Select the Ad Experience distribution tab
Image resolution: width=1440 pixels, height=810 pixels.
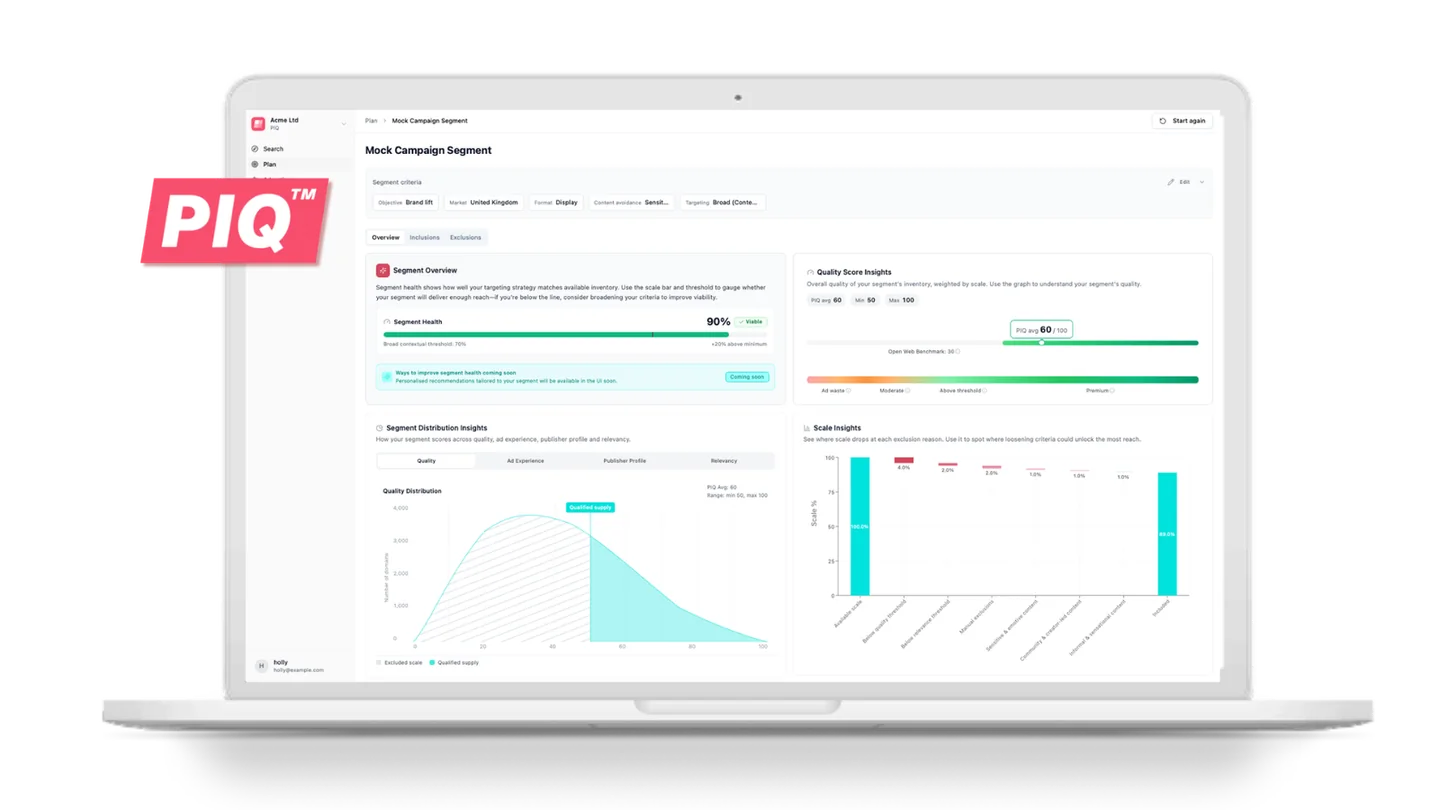pos(525,461)
